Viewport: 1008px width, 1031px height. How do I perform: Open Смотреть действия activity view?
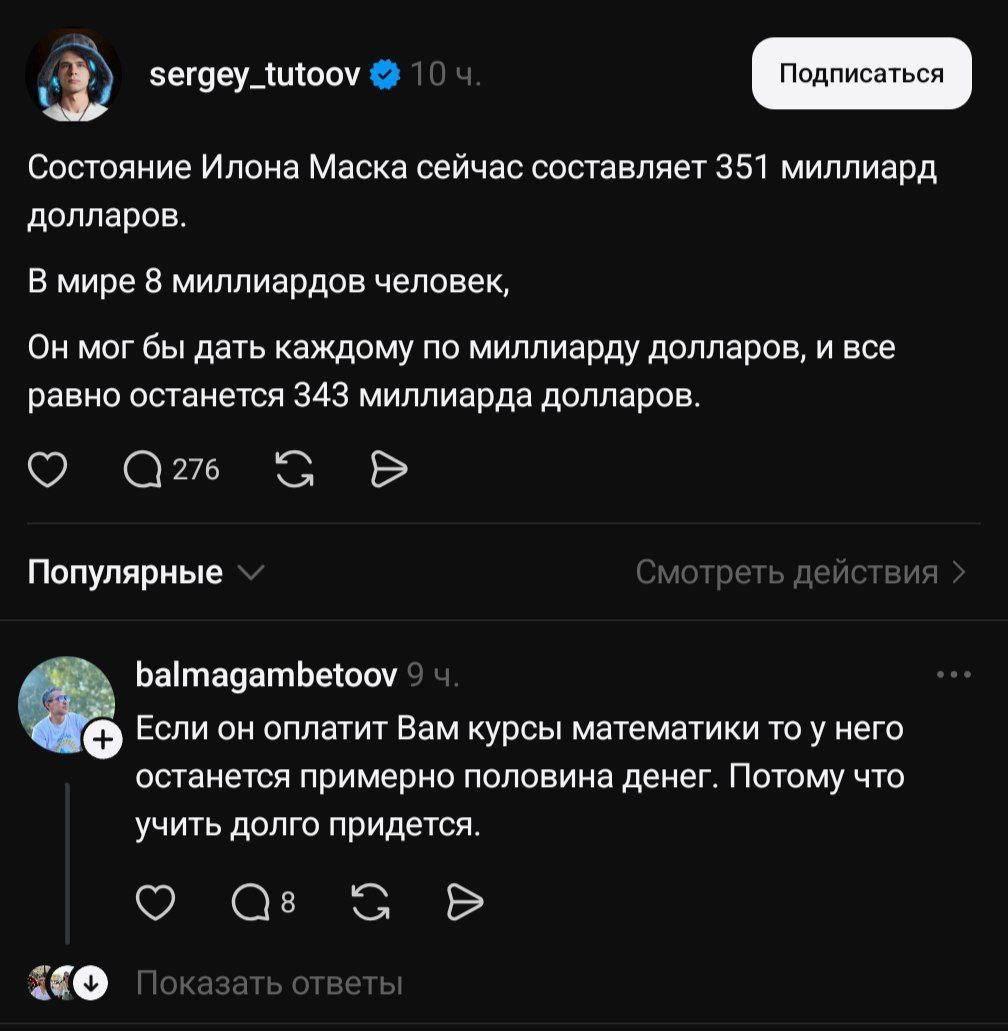[800, 573]
